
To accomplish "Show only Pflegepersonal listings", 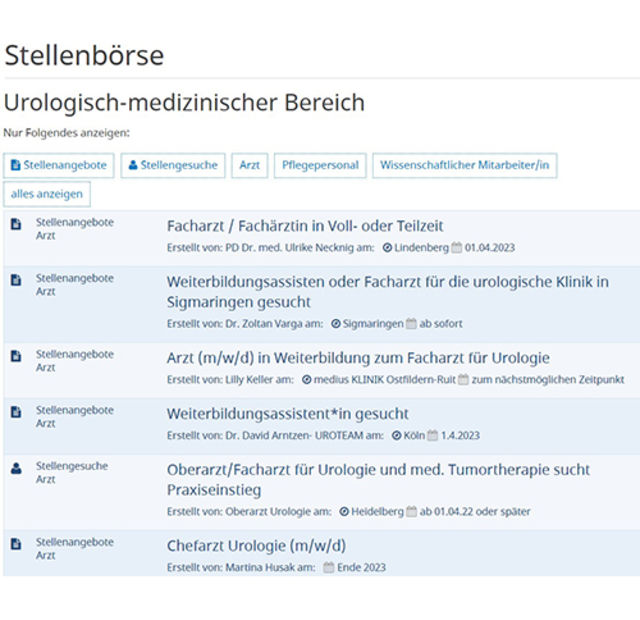I will coord(320,165).
